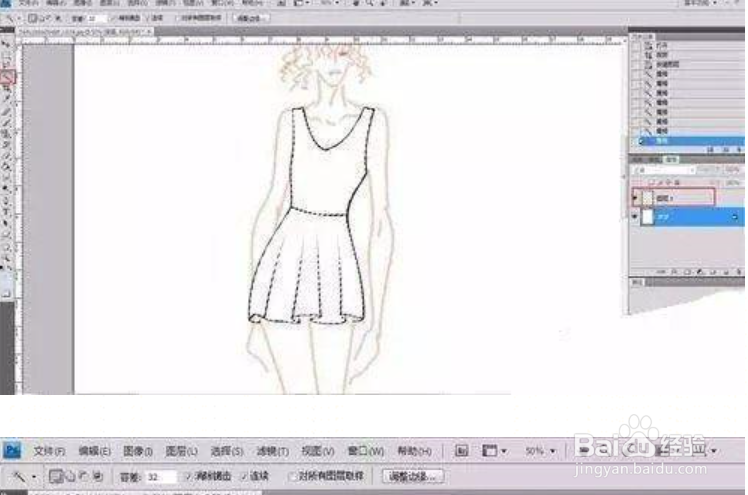Close the open document tab
748x495 pixels.
tap(149, 31)
